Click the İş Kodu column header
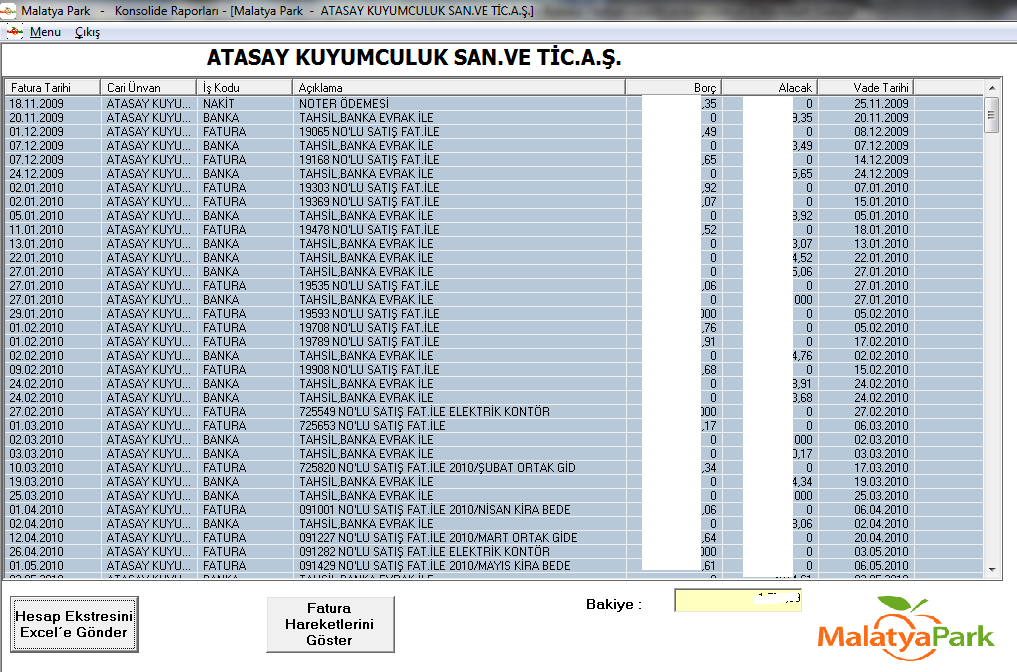The height and width of the screenshot is (672, 1017). click(245, 88)
